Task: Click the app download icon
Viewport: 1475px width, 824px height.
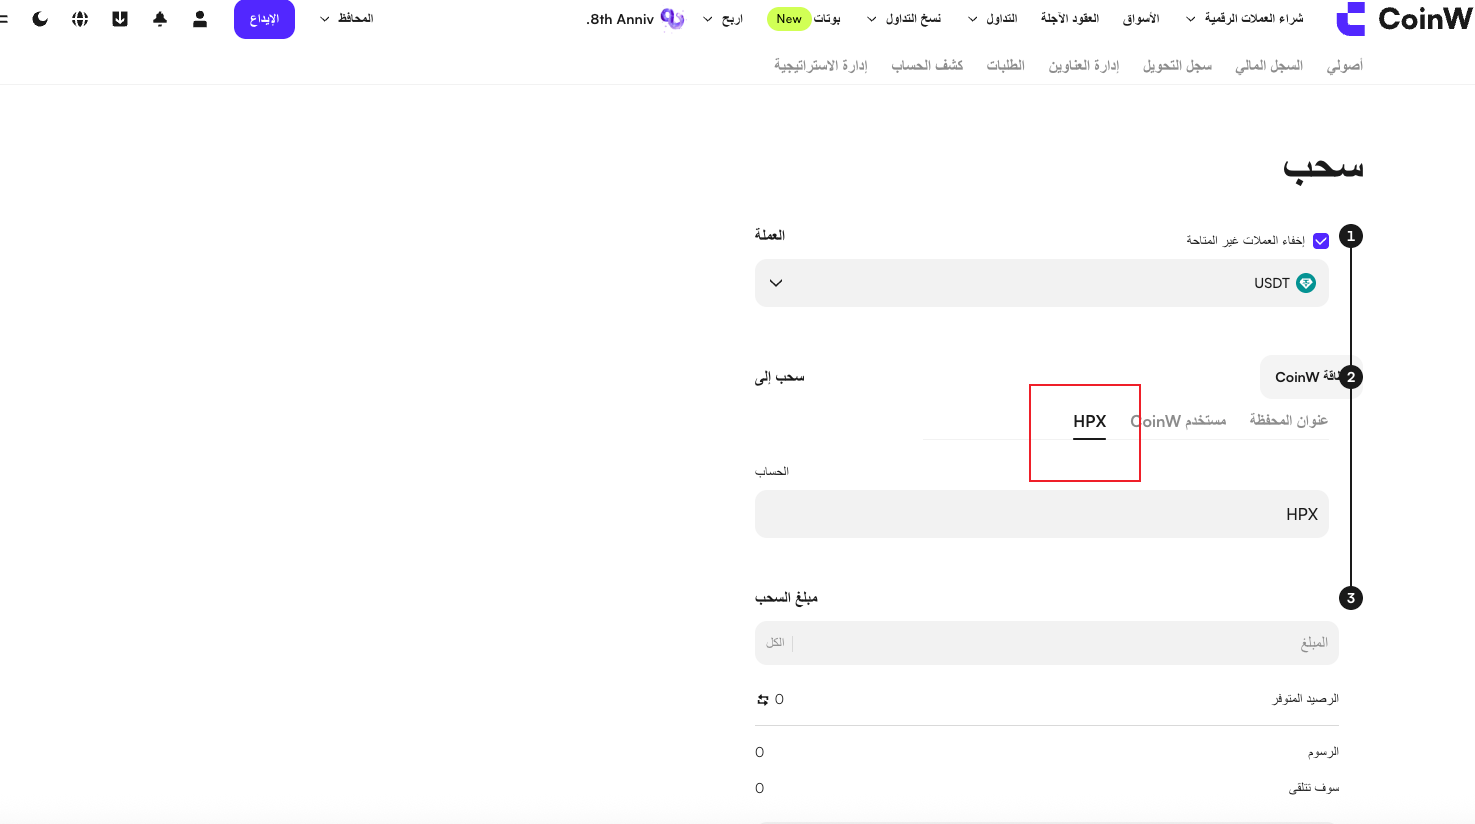Action: [x=120, y=19]
